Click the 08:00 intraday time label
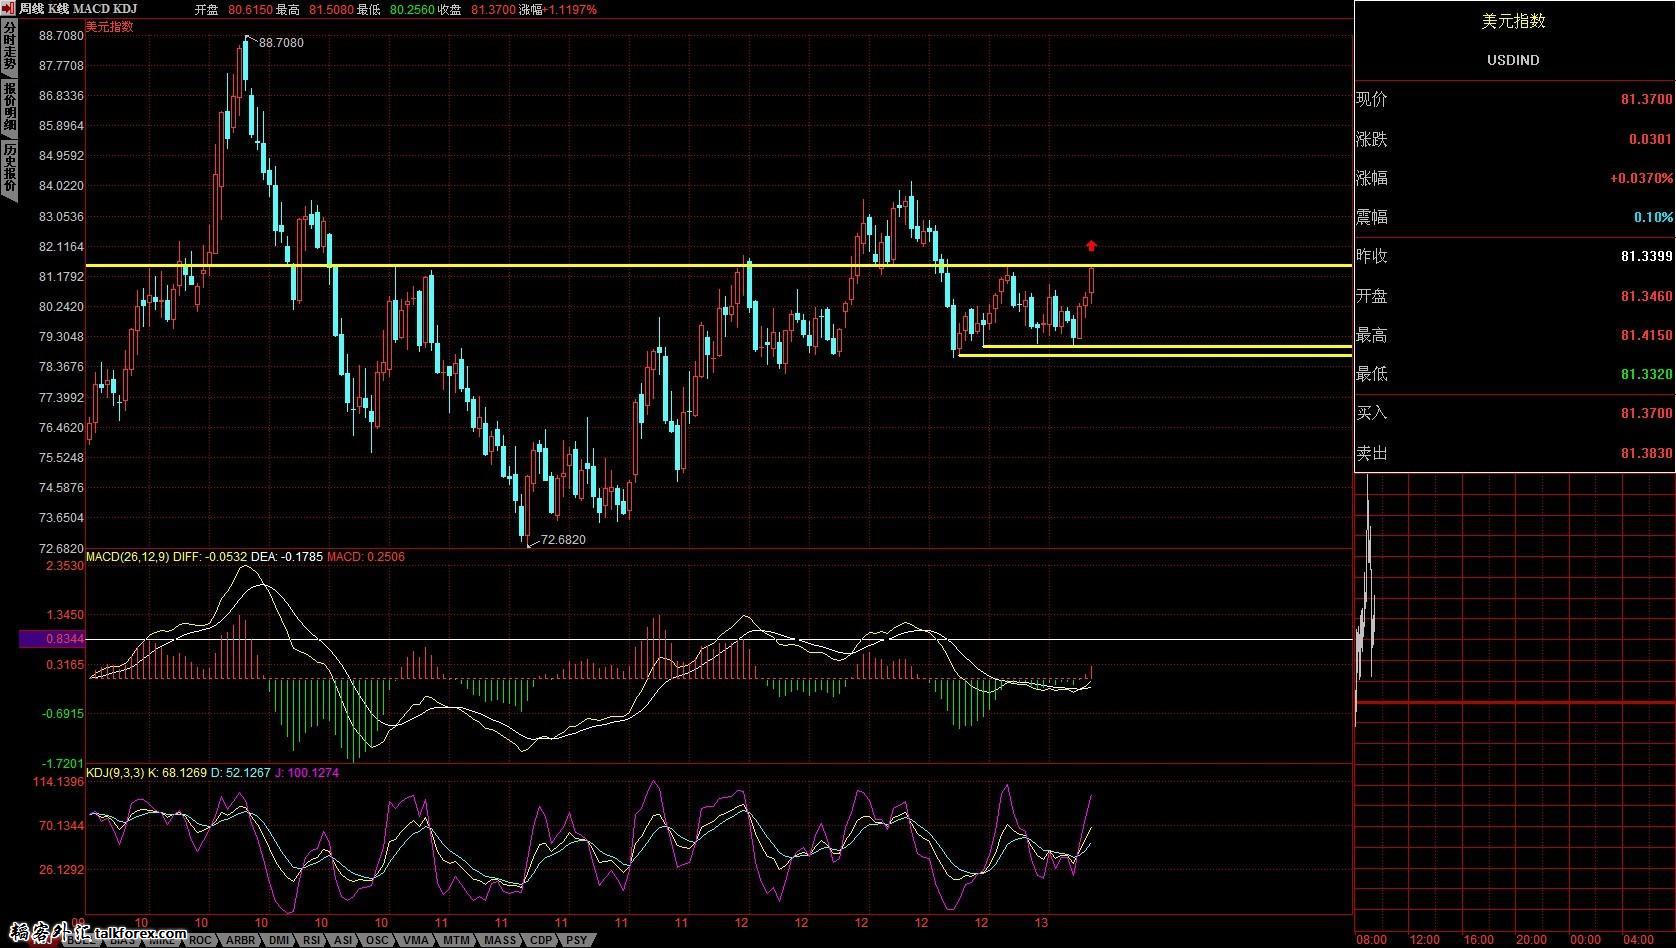This screenshot has height=948, width=1676. pos(1371,939)
